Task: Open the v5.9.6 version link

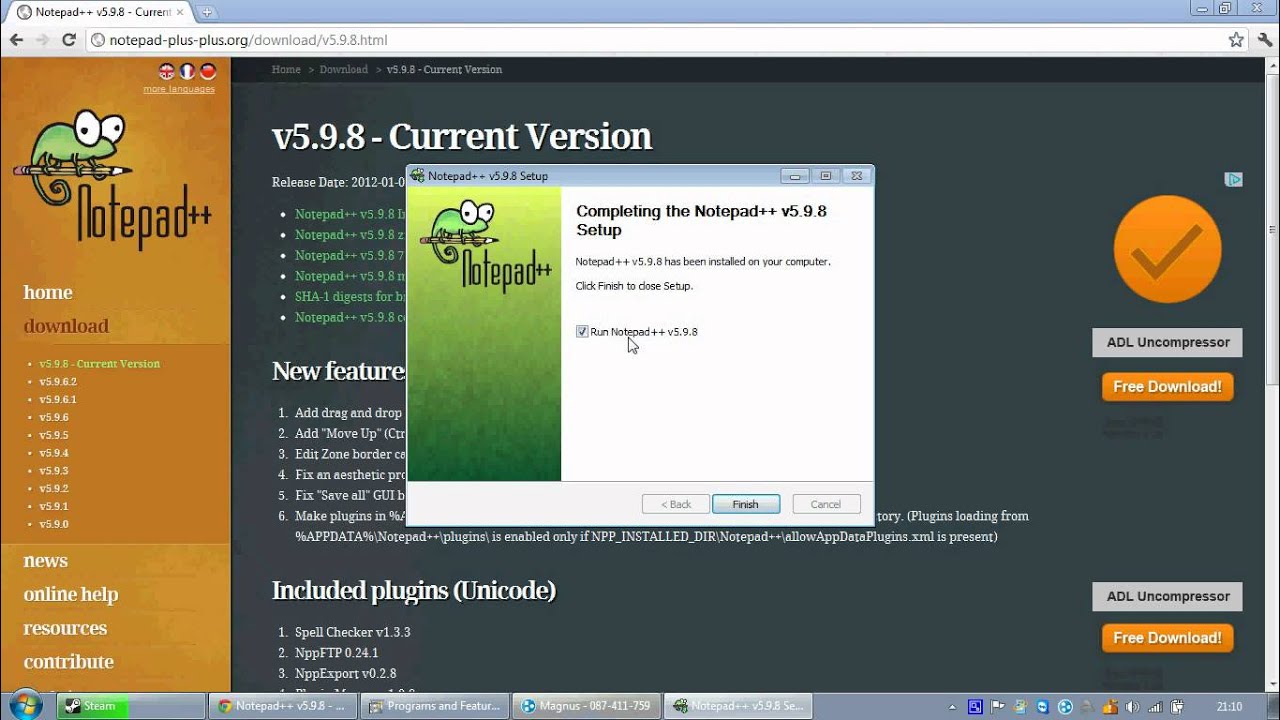Action: click(54, 418)
